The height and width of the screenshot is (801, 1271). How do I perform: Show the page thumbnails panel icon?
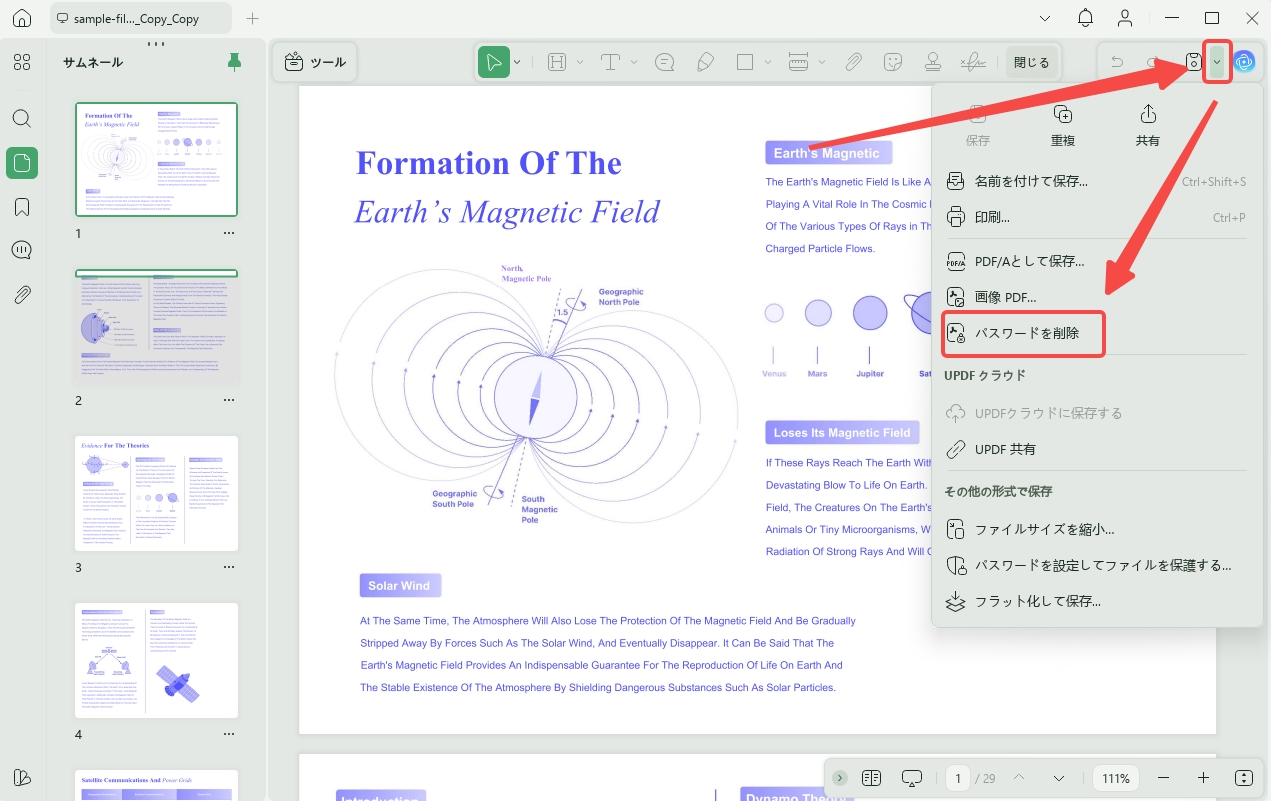pos(22,163)
